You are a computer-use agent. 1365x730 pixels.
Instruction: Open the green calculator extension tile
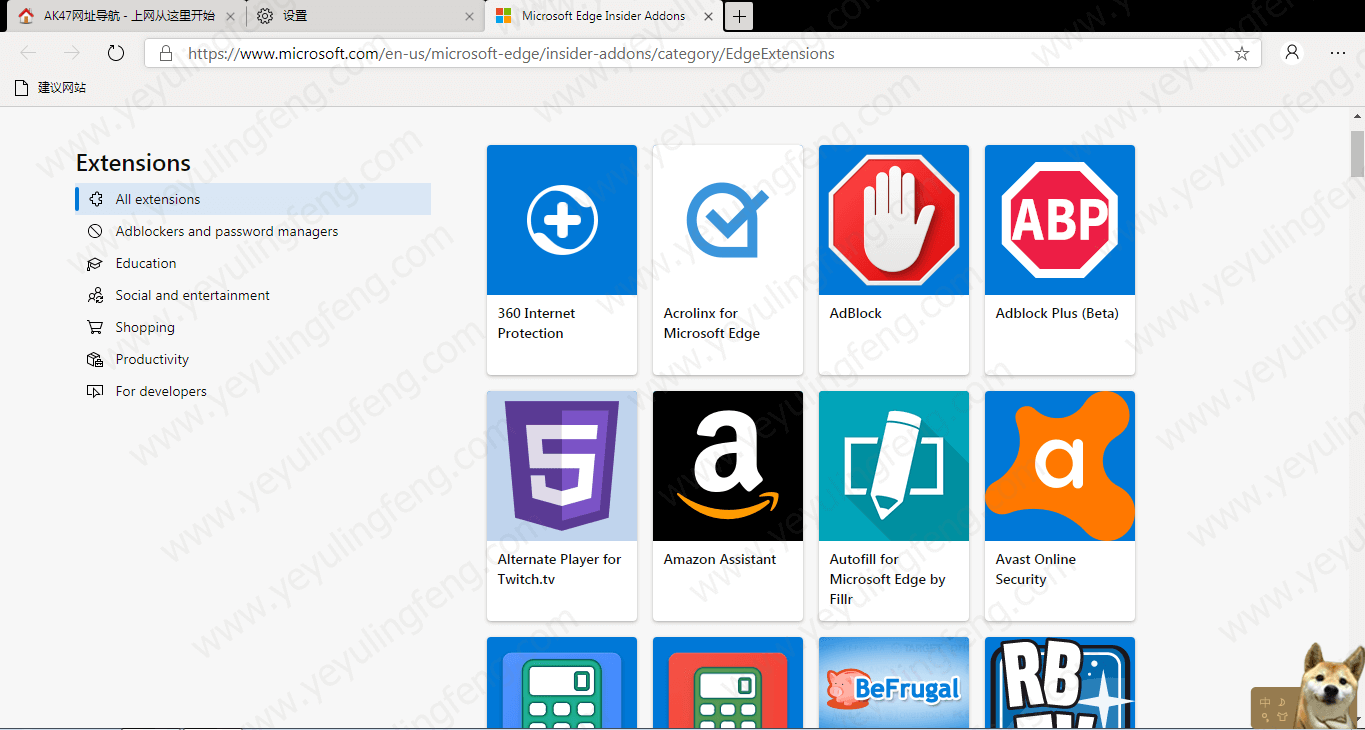(x=562, y=683)
